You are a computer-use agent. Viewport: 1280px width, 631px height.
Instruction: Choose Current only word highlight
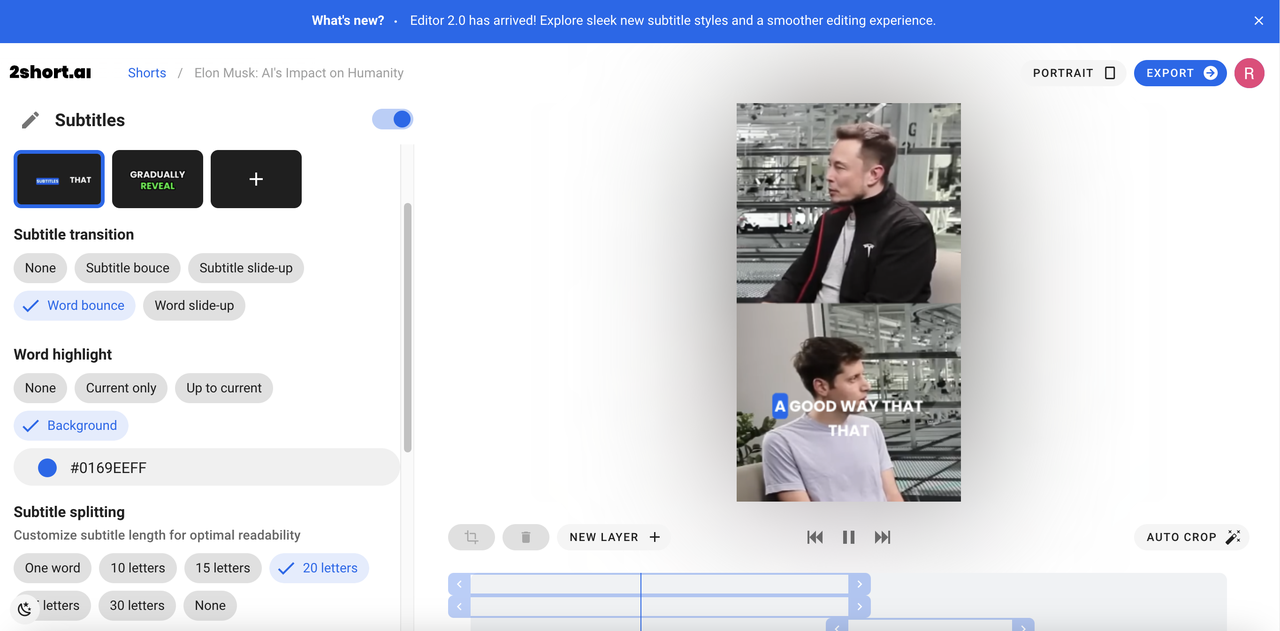121,388
